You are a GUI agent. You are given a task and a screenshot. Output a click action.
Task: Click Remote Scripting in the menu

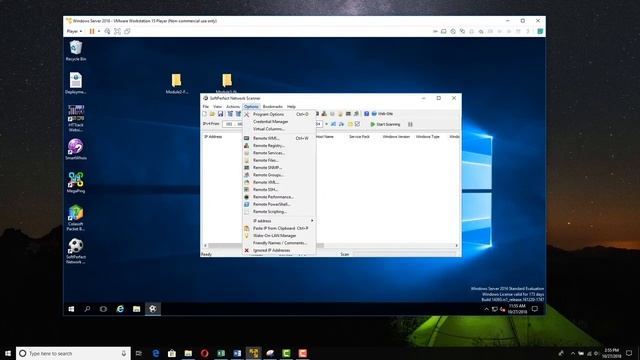point(279,212)
